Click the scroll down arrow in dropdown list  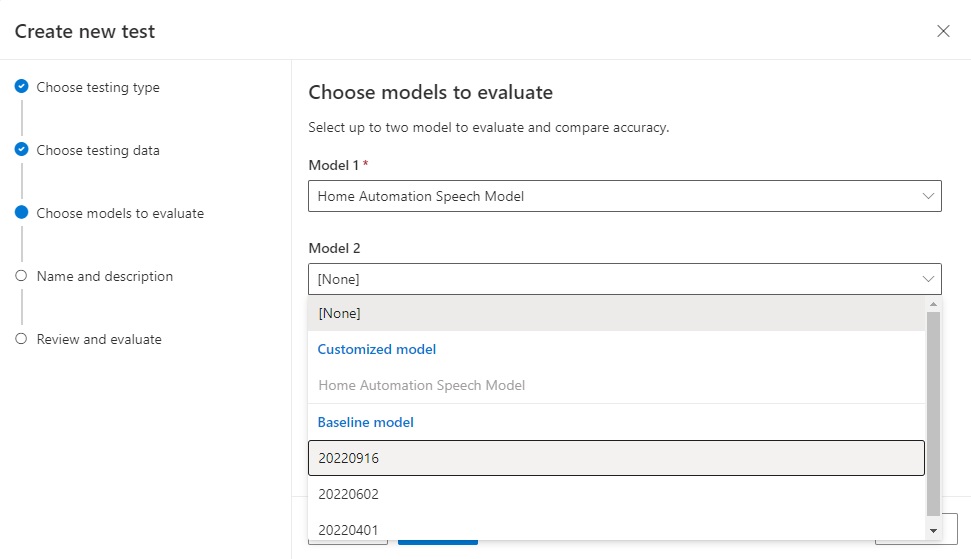[934, 531]
